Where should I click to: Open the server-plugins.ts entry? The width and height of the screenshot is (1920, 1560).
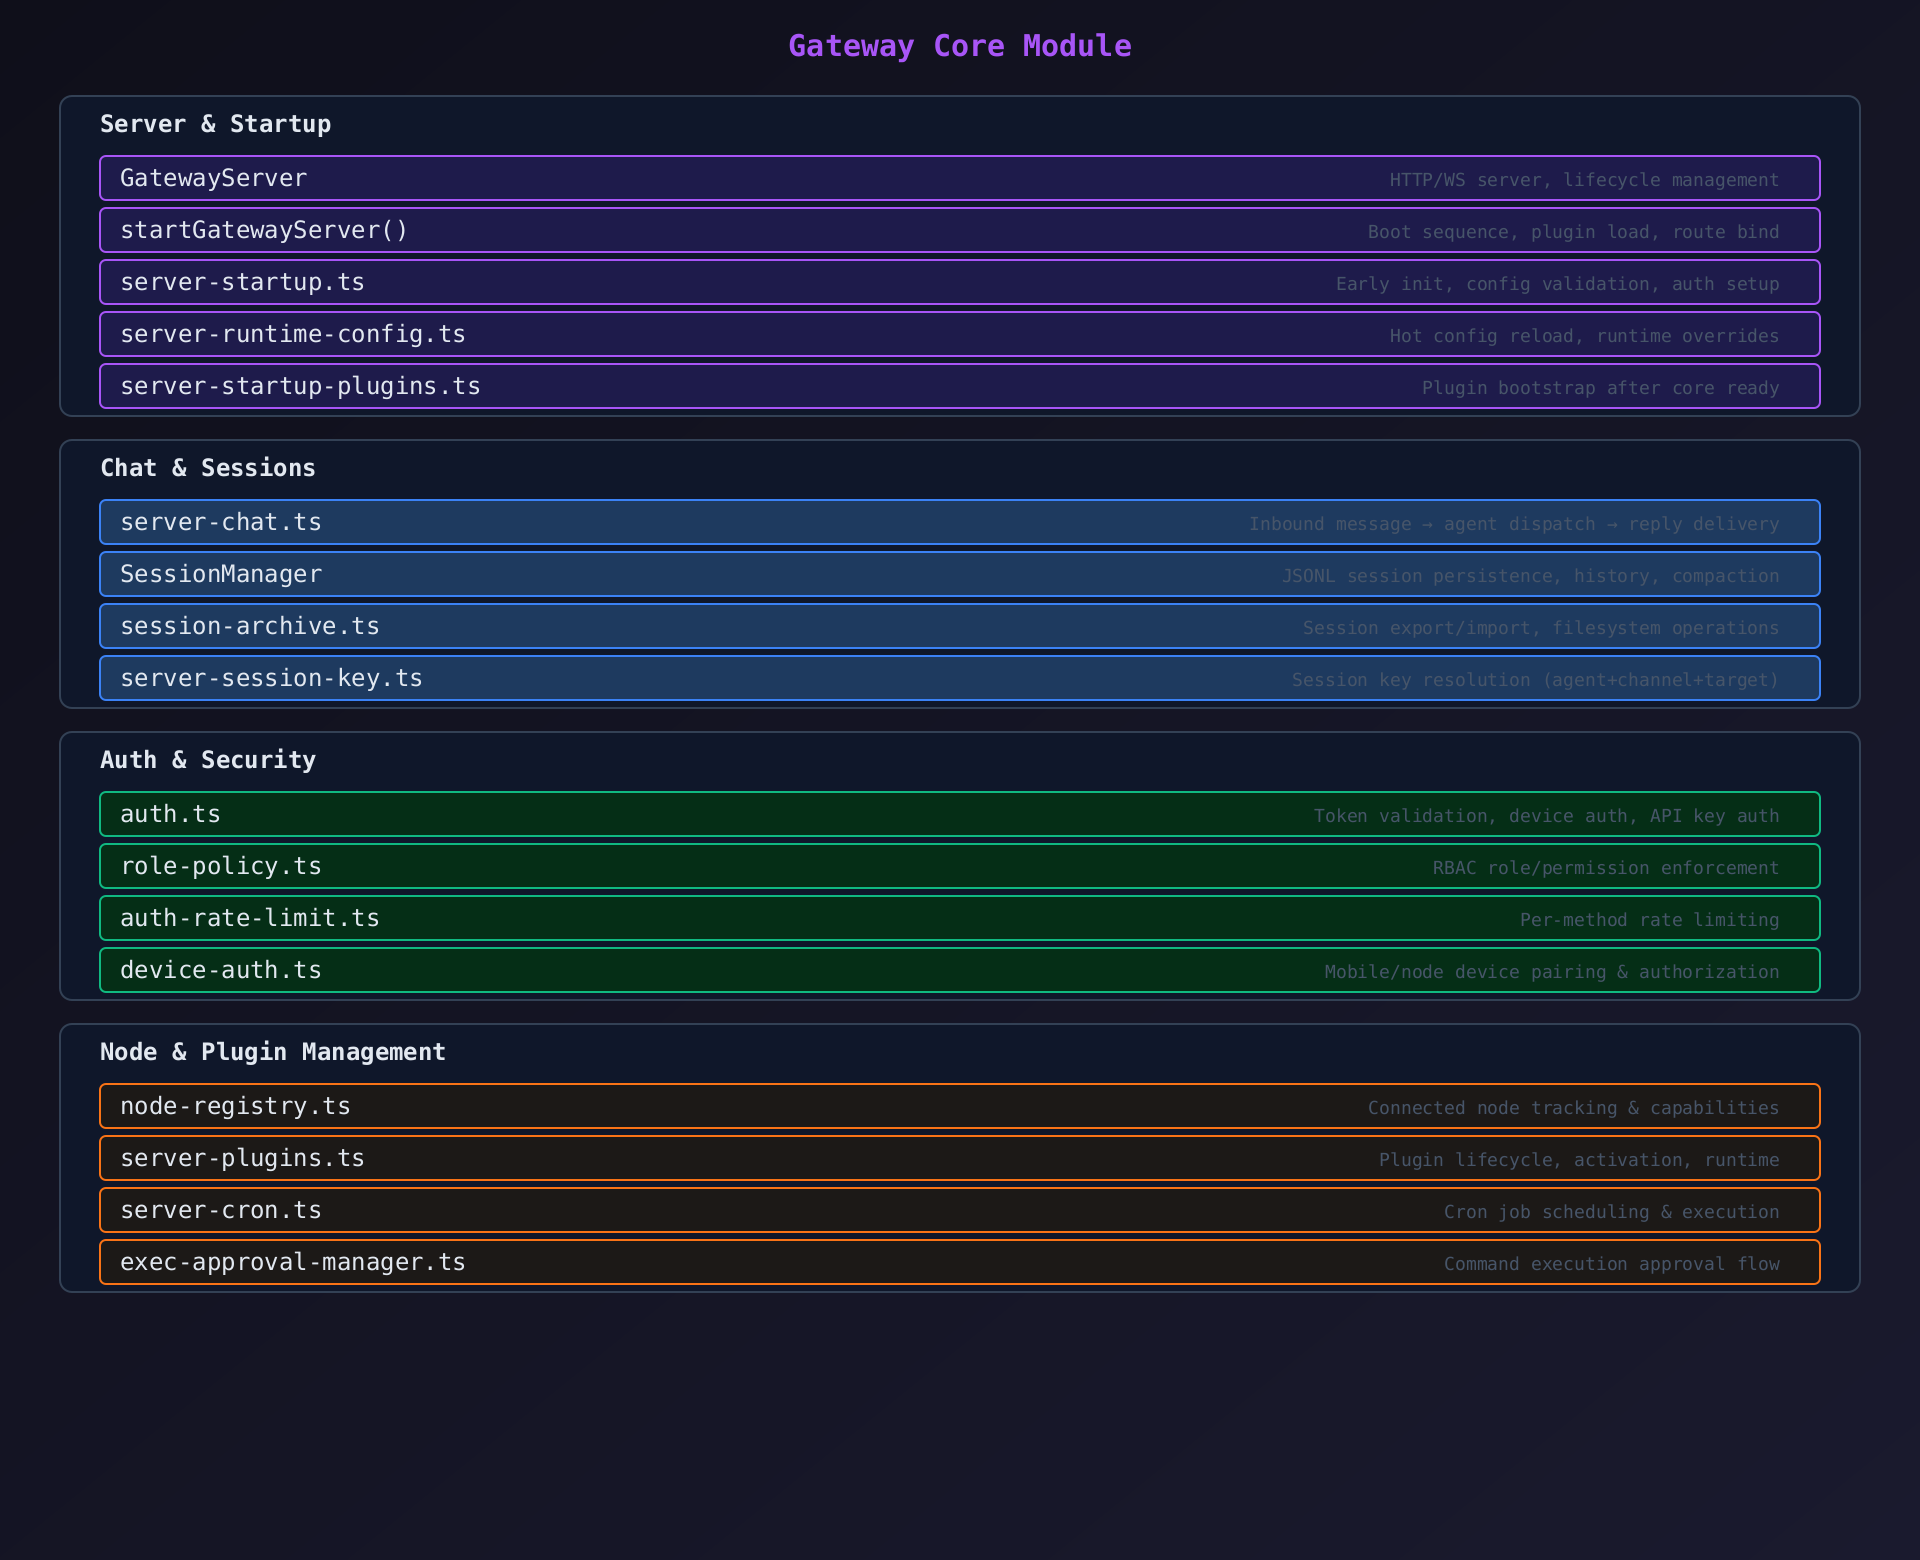[959, 1158]
